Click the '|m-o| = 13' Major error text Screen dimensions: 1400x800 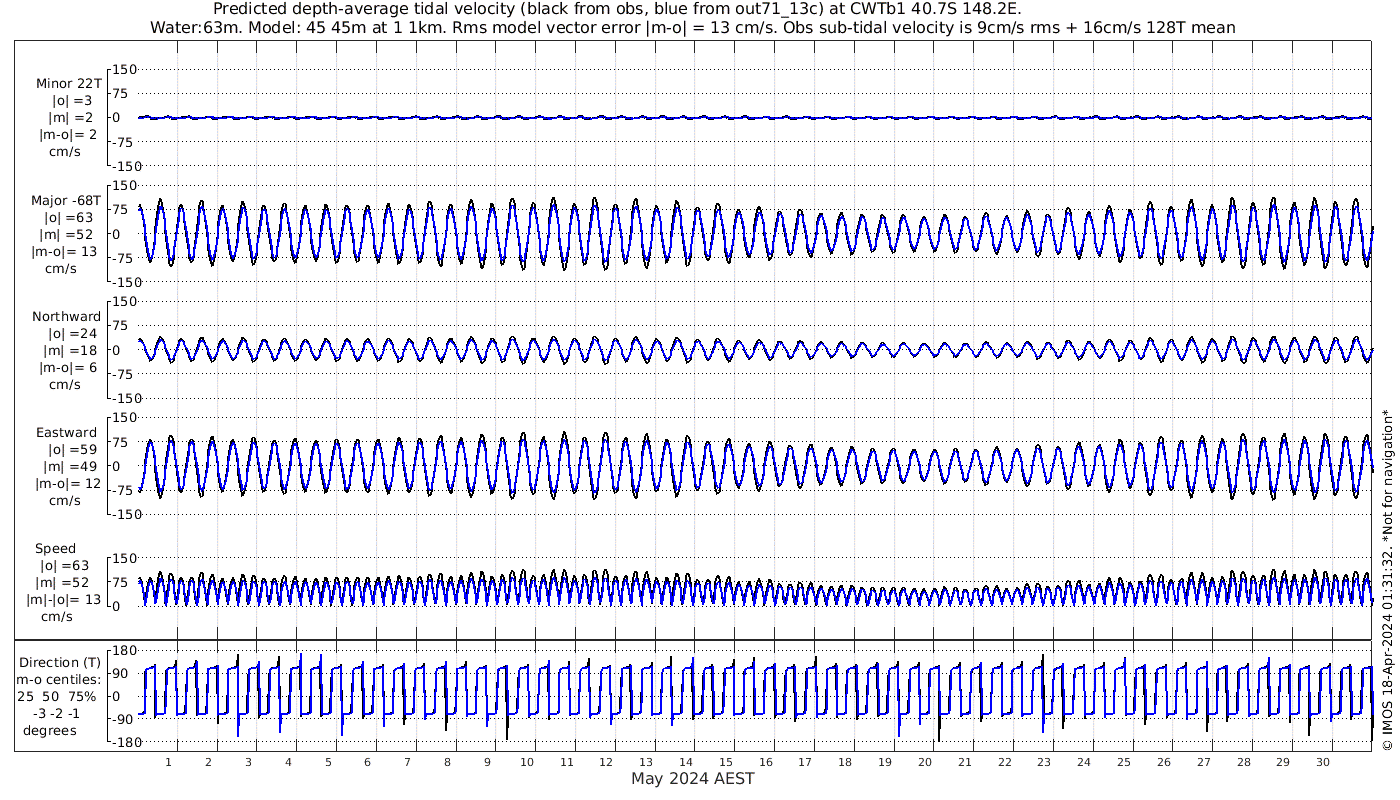(68, 251)
